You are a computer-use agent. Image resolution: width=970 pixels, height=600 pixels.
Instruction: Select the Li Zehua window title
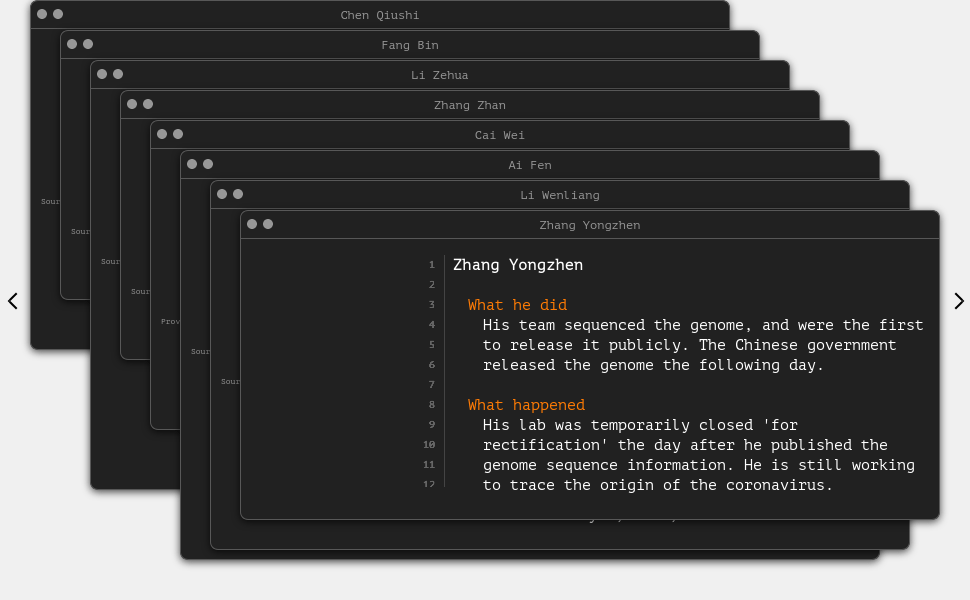[439, 75]
